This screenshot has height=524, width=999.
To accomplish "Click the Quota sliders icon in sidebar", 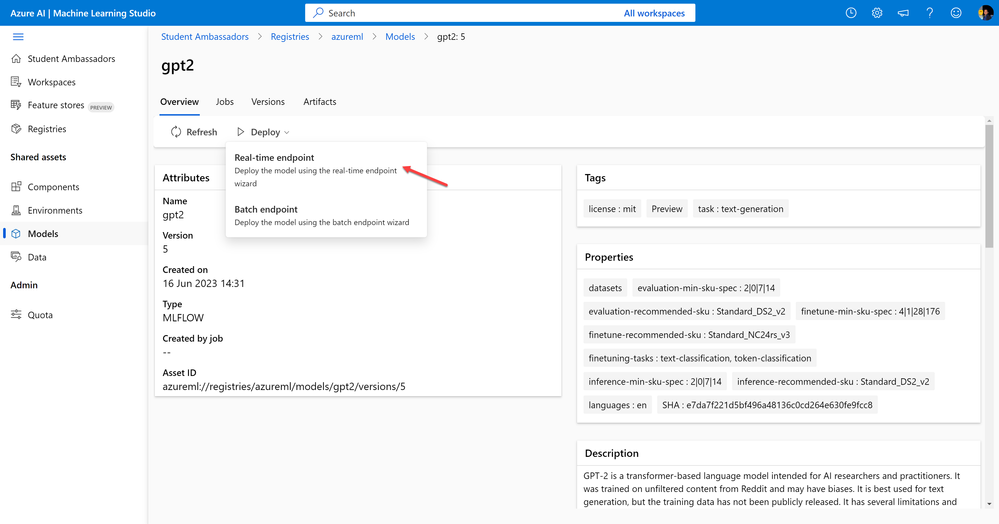I will (16, 315).
